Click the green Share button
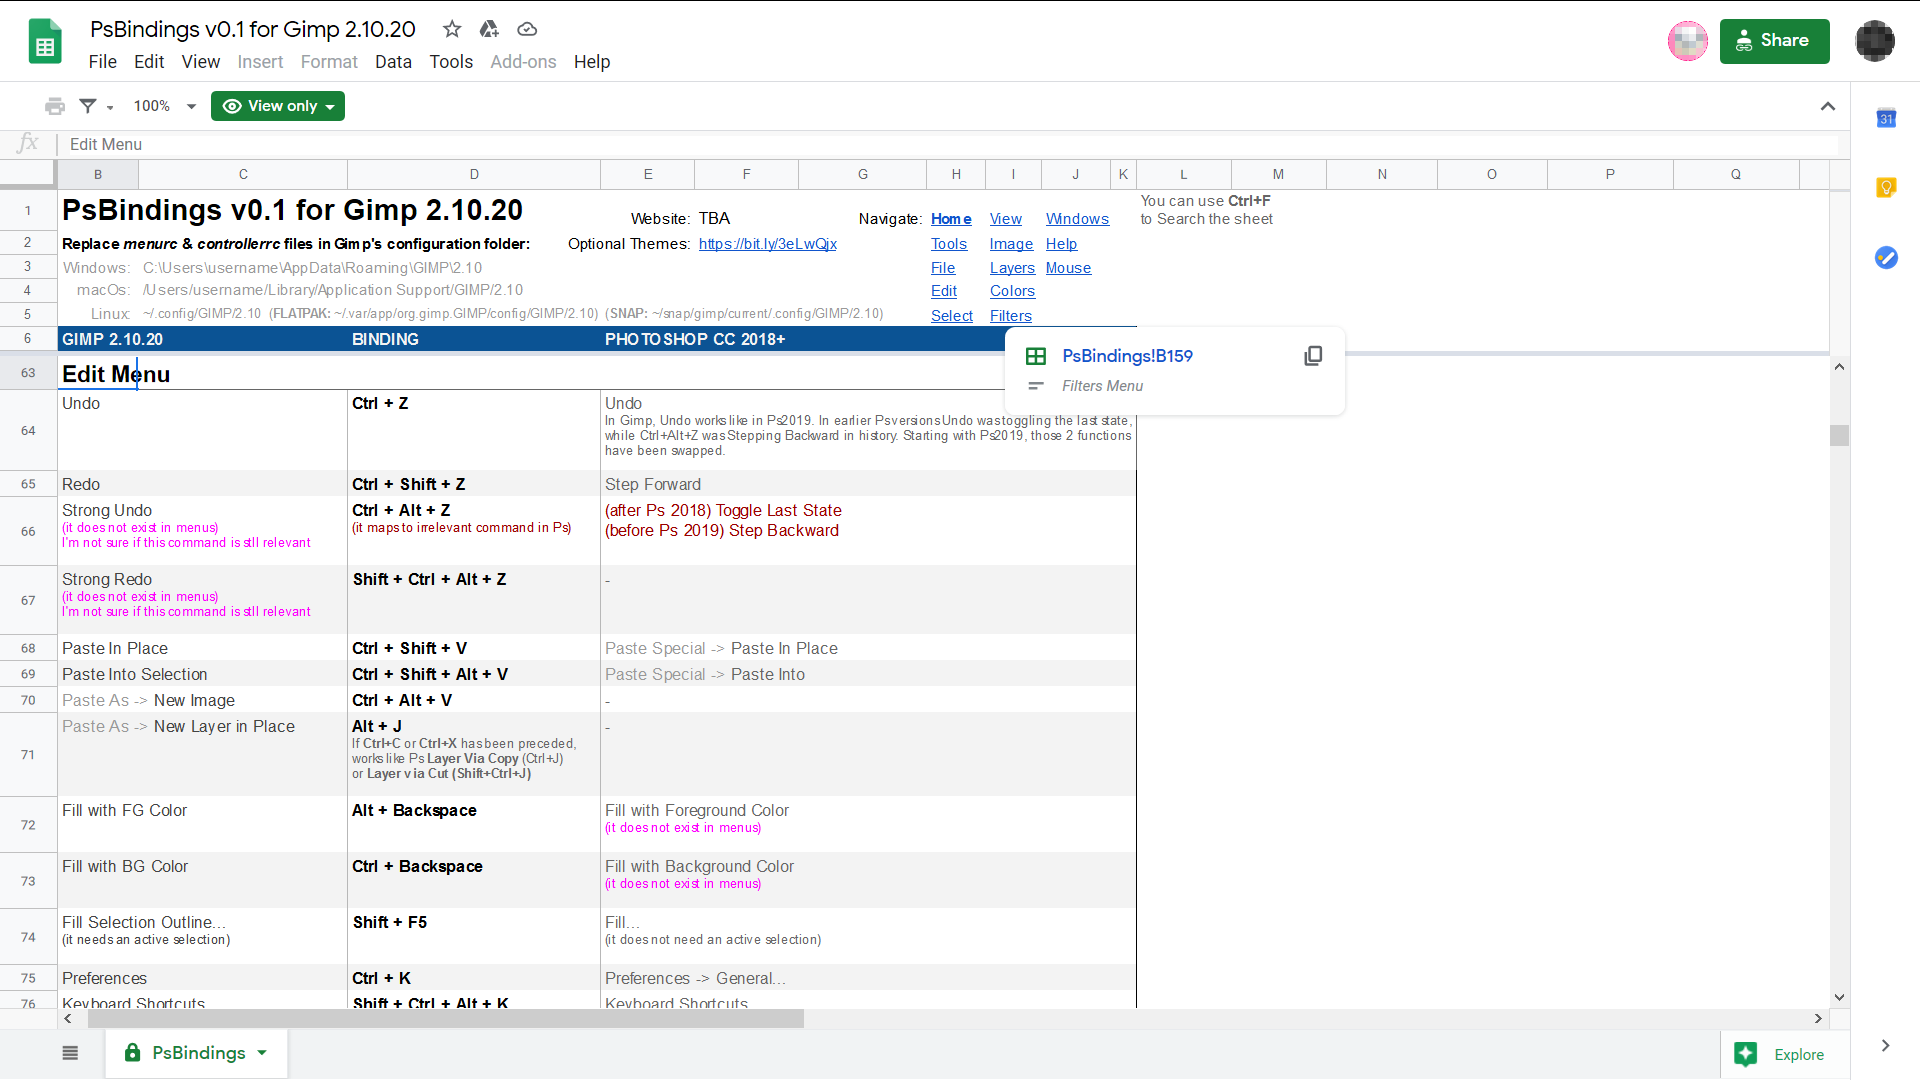Image resolution: width=1920 pixels, height=1080 pixels. click(x=1774, y=41)
